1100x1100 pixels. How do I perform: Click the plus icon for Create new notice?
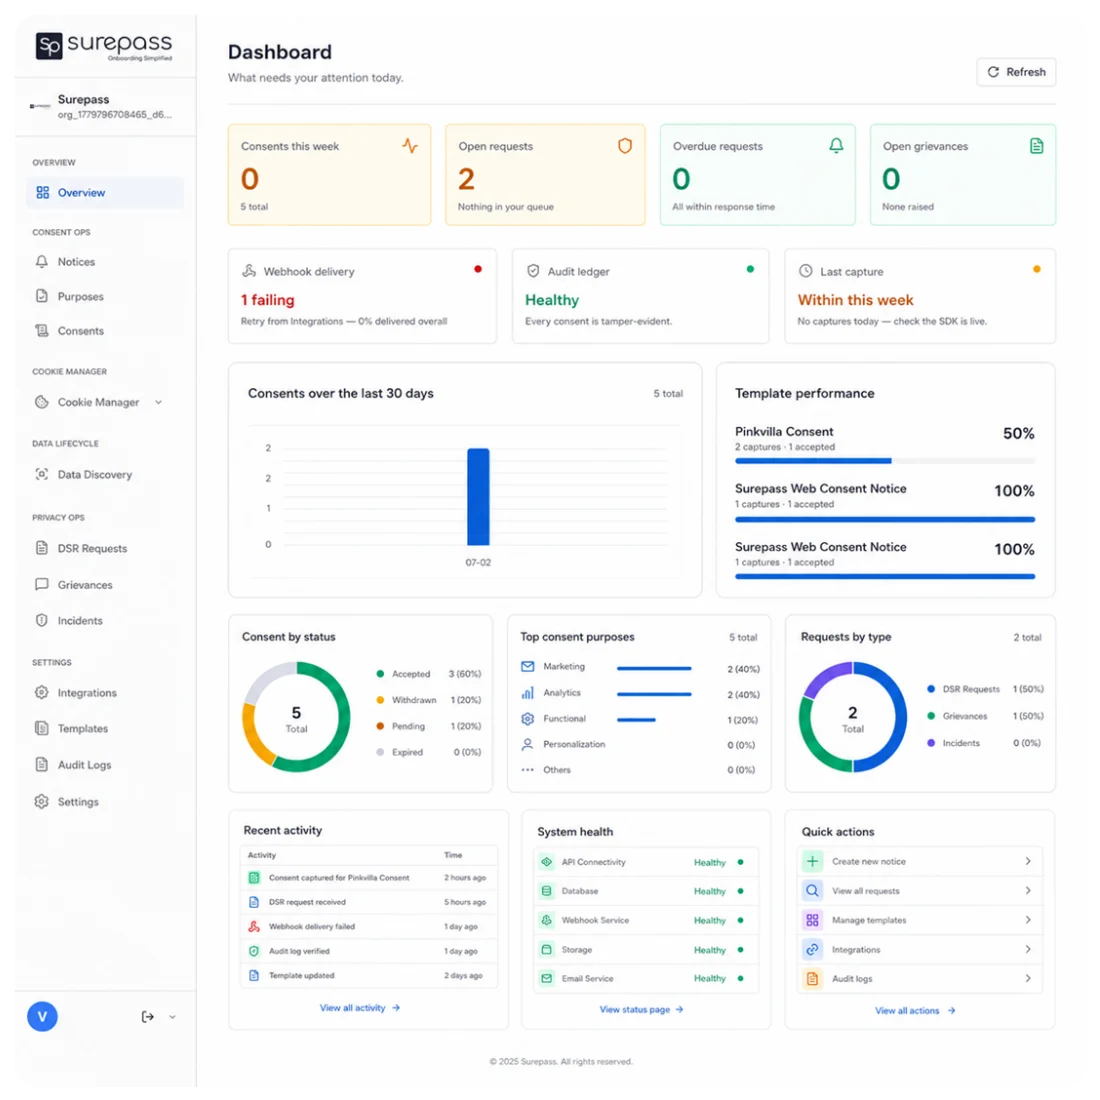[x=812, y=861]
